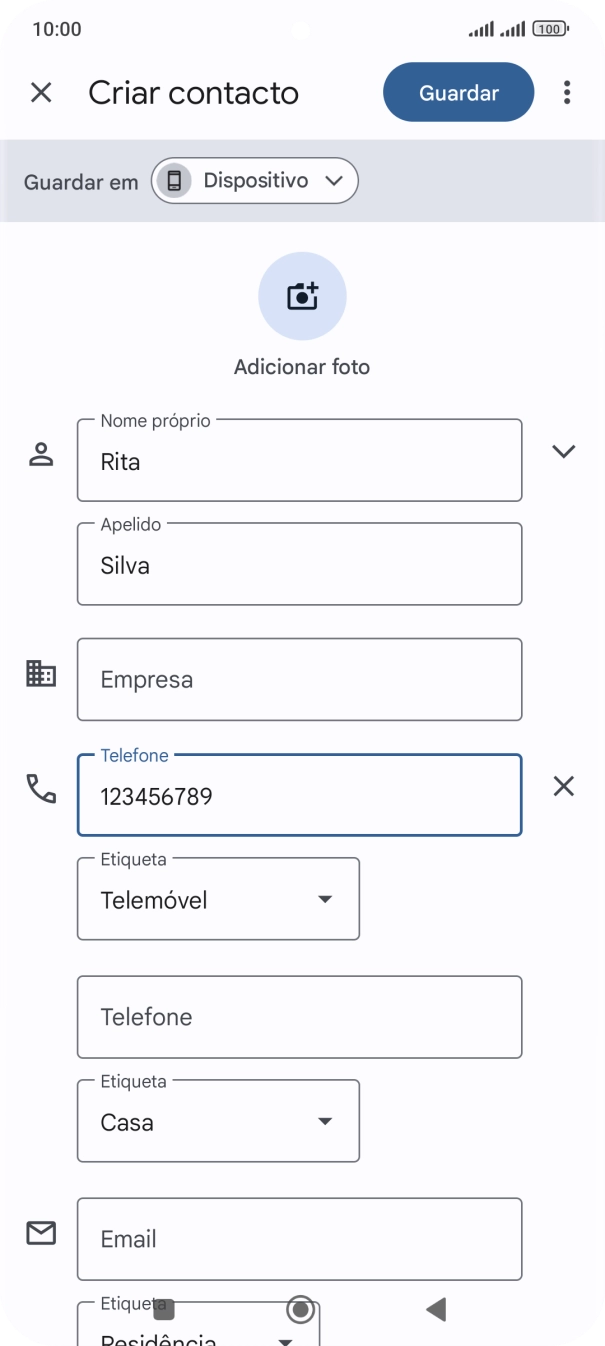Viewport: 605px width, 1346px height.
Task: Click the building icon beside Empresa field
Action: tap(41, 673)
